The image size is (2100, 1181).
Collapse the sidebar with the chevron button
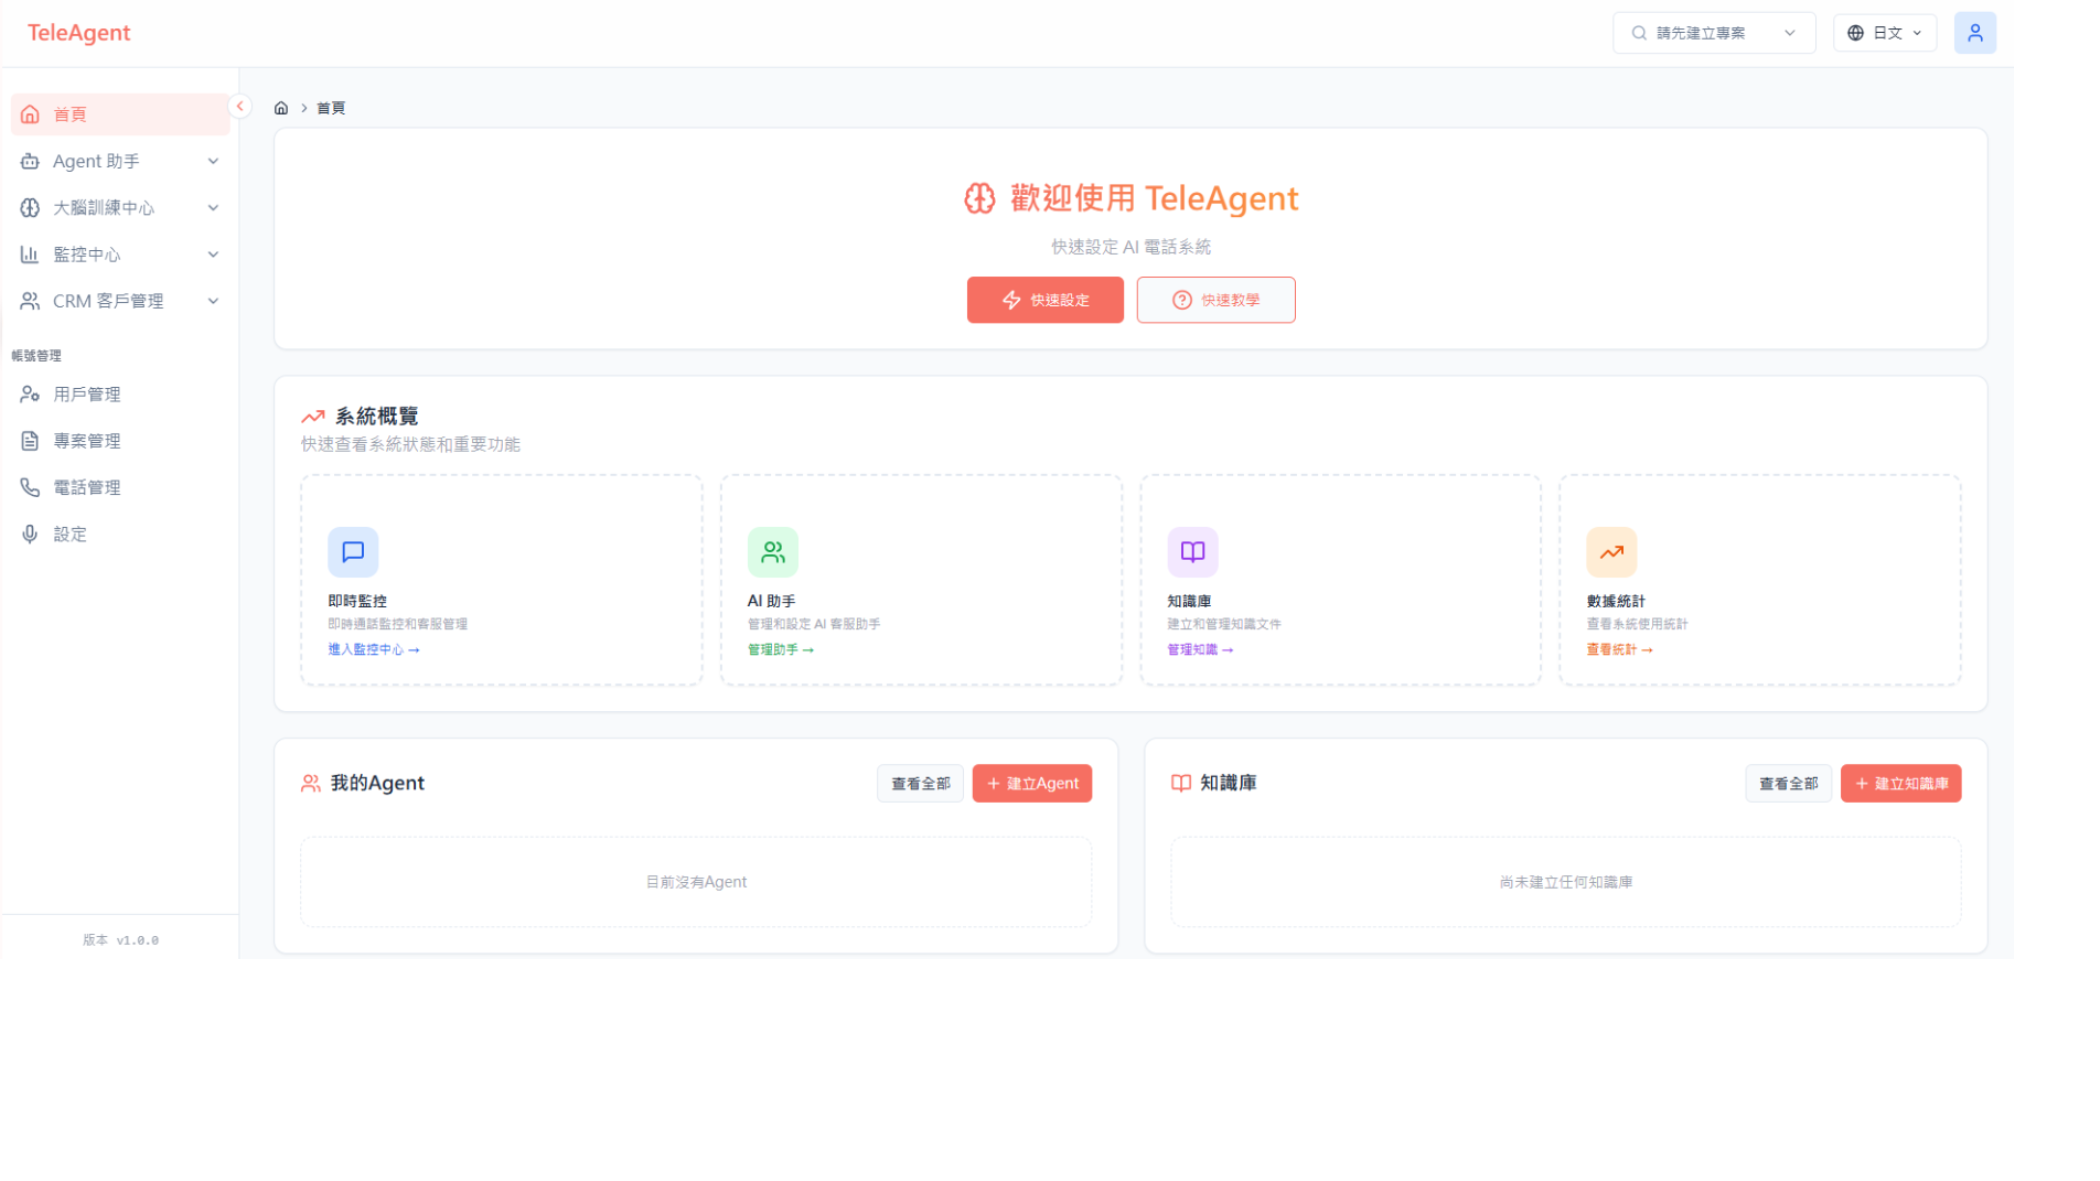coord(240,106)
